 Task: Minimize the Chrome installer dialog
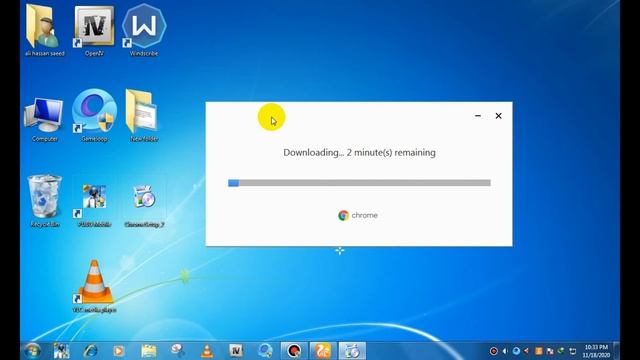478,116
